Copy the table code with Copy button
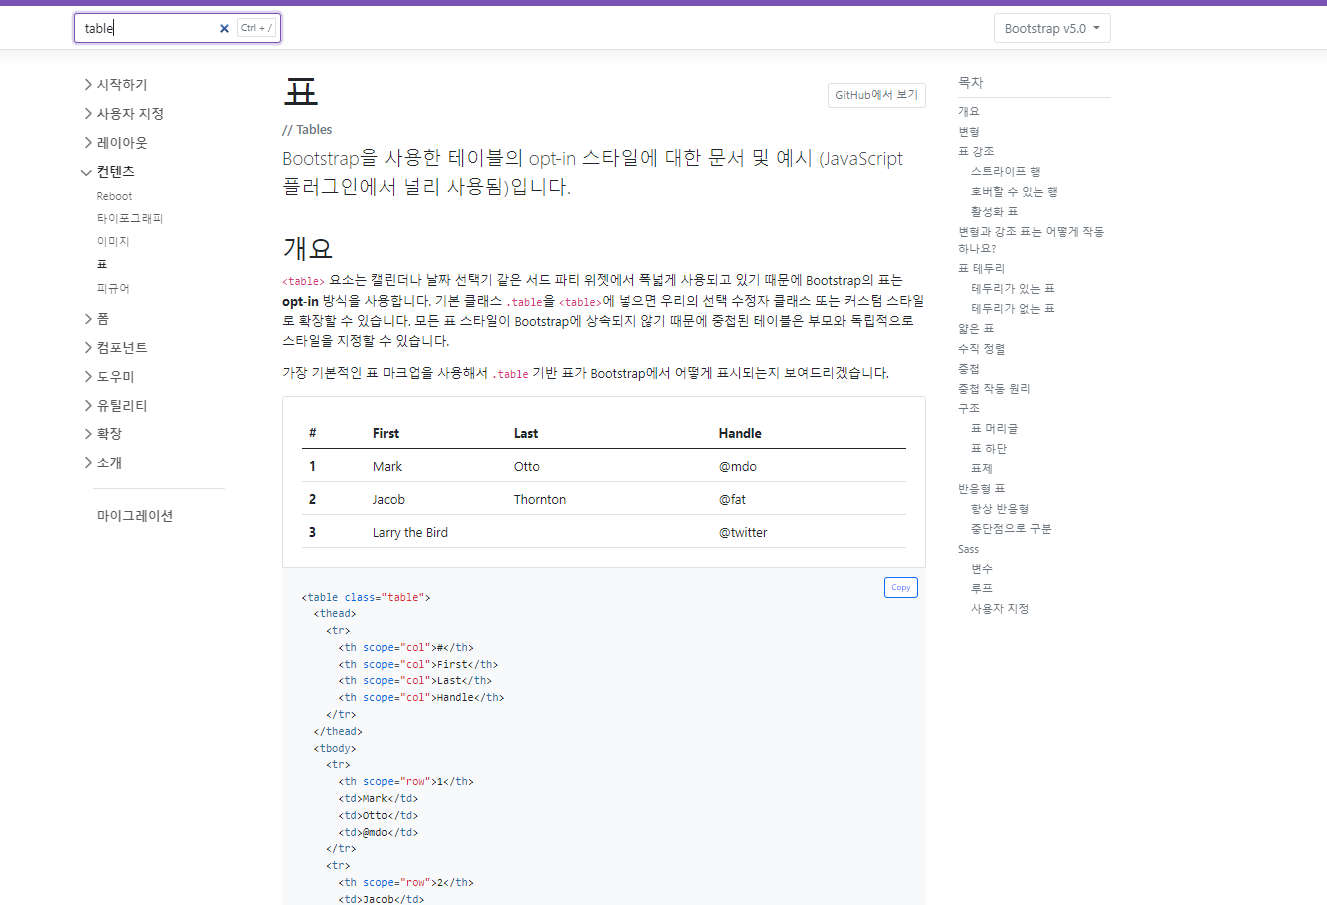Image resolution: width=1327 pixels, height=905 pixels. click(900, 587)
